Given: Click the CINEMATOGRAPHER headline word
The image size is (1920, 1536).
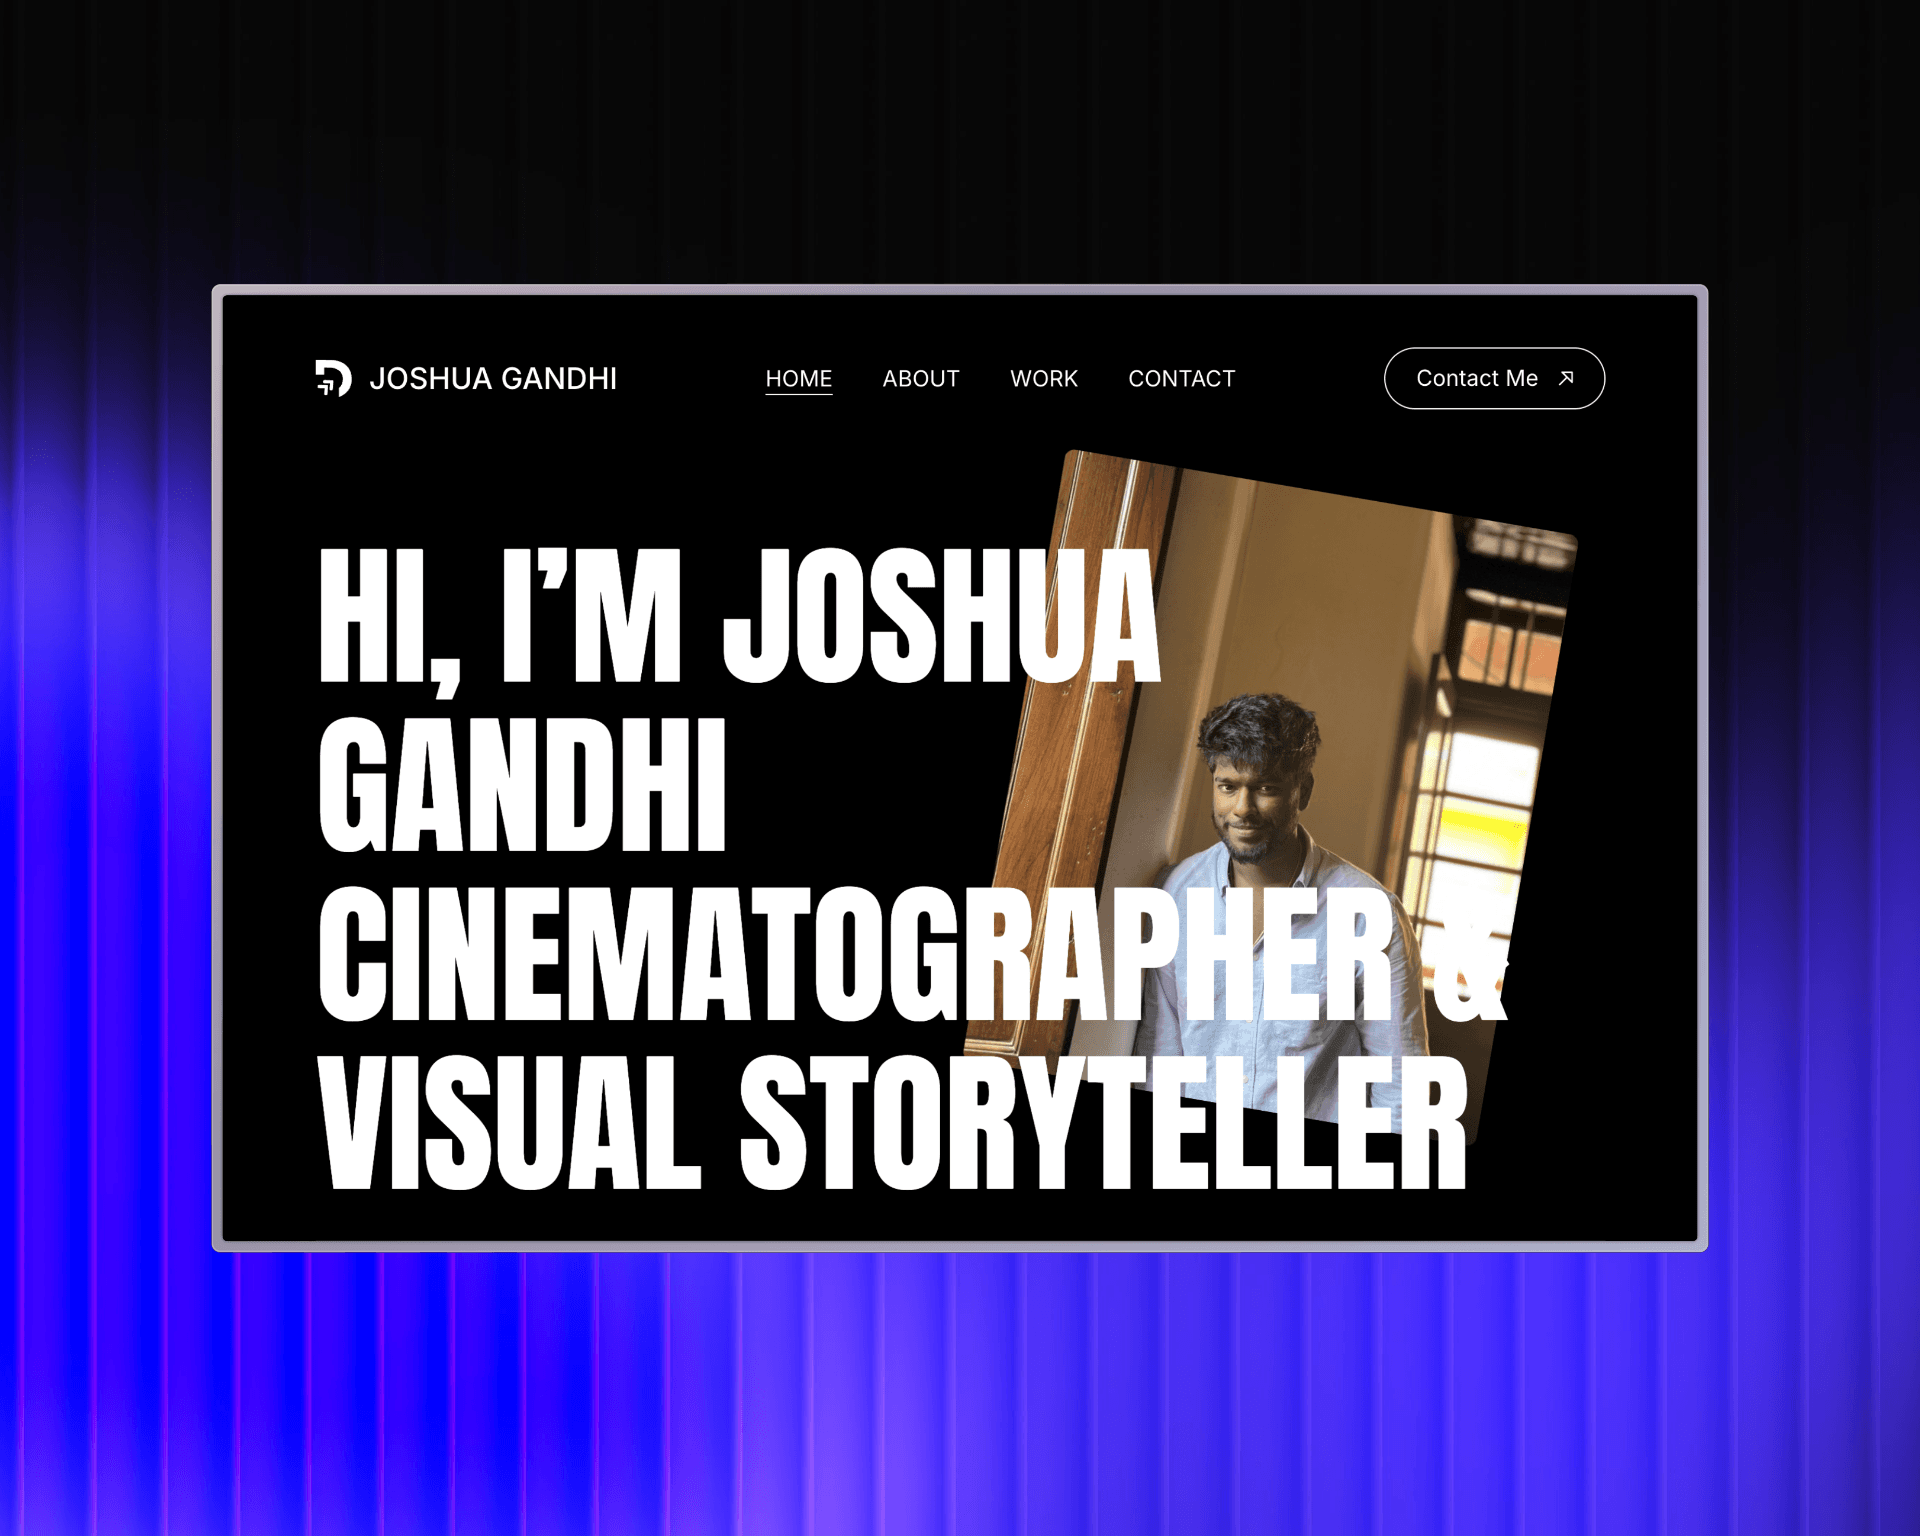Looking at the screenshot, I should click(x=856, y=953).
